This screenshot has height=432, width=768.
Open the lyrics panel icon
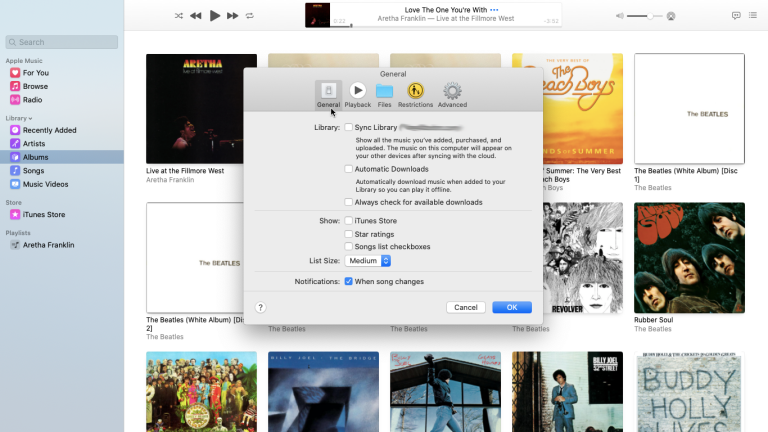coord(736,16)
